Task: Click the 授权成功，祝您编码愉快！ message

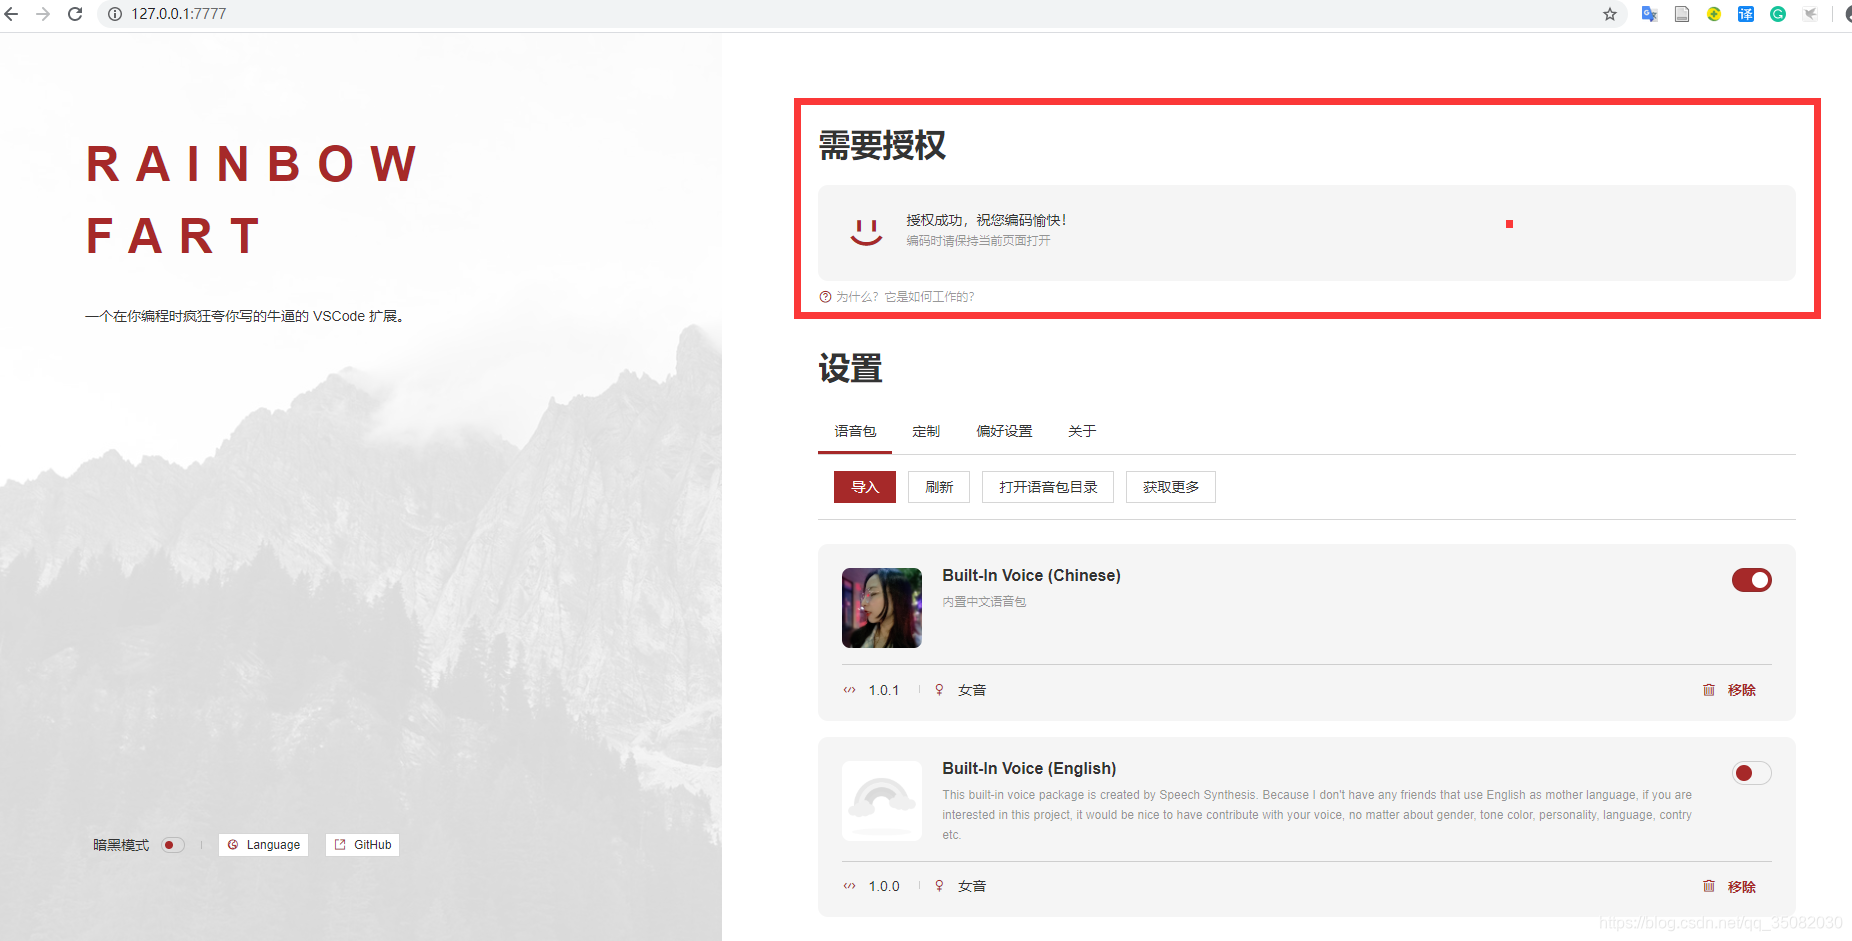Action: 986,220
